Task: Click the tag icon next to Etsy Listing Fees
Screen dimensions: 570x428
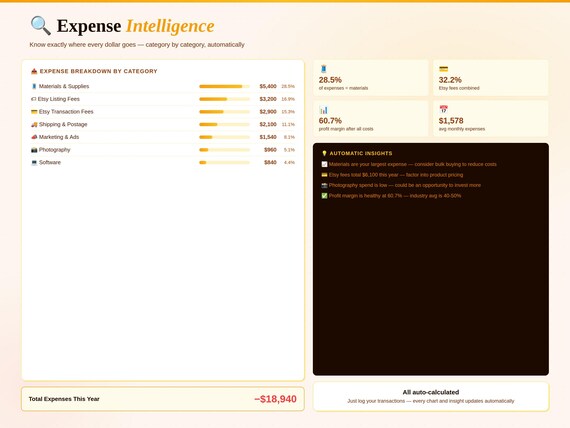Action: (x=33, y=99)
